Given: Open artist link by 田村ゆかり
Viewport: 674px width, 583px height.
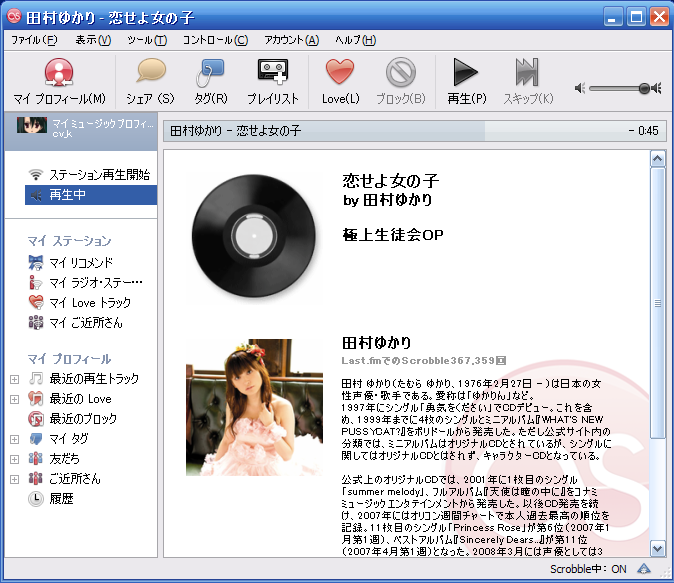Looking at the screenshot, I should (x=387, y=200).
